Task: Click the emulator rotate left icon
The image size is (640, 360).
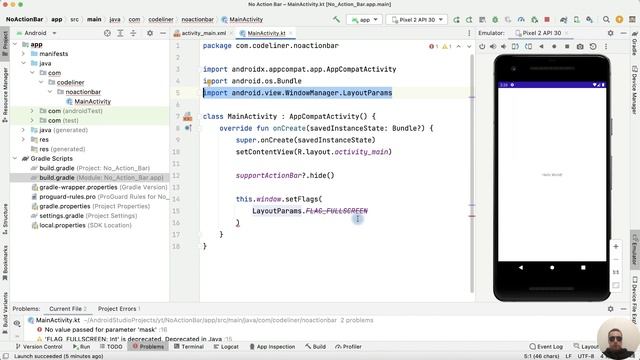Action: coord(516,47)
